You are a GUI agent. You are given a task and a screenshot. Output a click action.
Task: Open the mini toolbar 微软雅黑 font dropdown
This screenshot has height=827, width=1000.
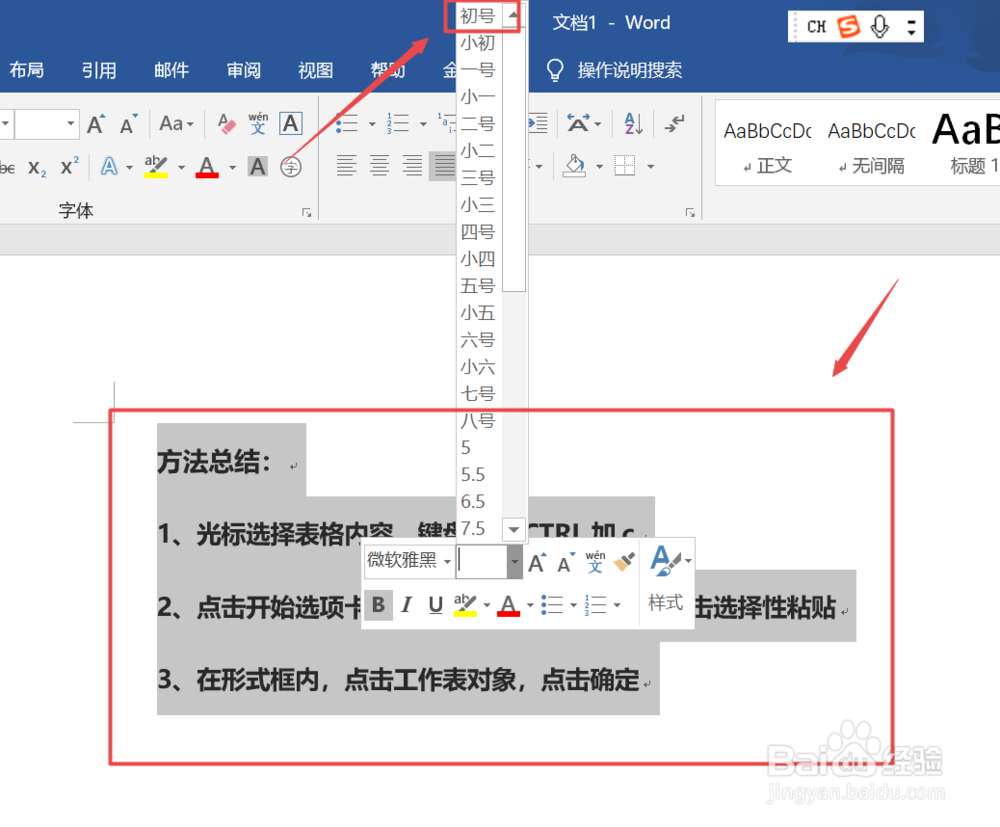(x=447, y=561)
